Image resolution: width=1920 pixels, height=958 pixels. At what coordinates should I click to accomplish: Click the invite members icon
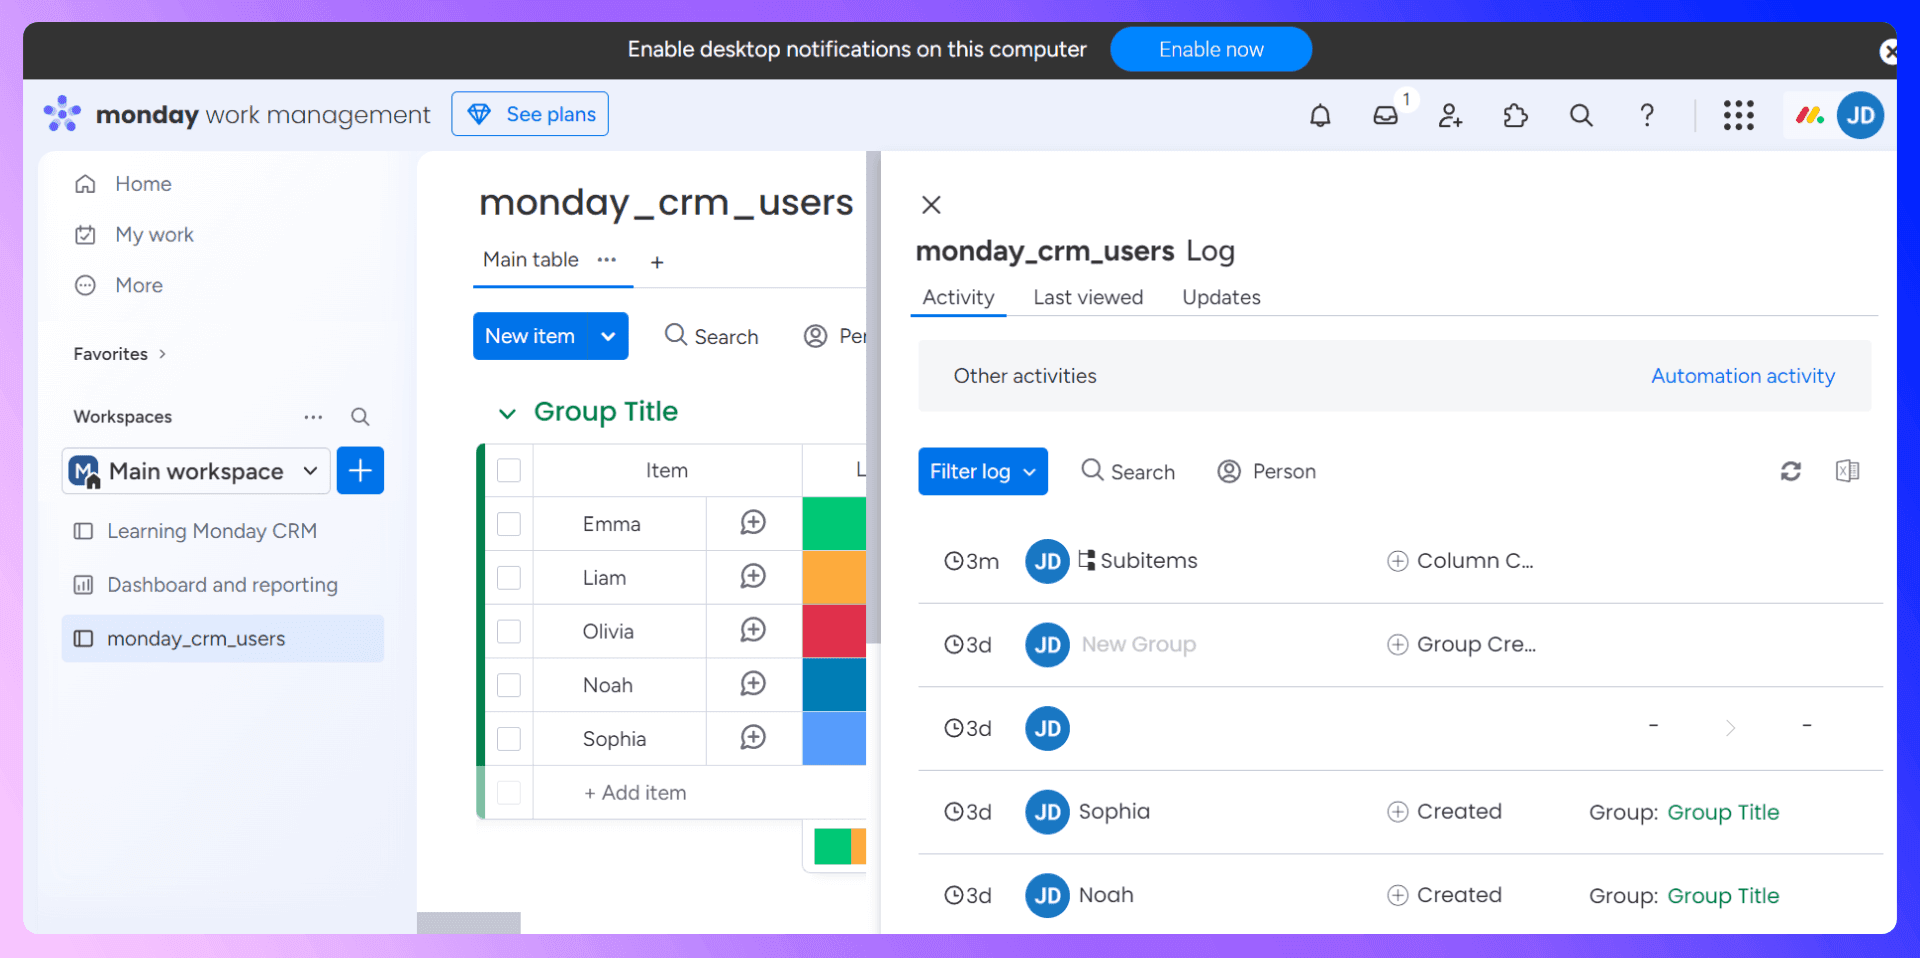(1450, 116)
